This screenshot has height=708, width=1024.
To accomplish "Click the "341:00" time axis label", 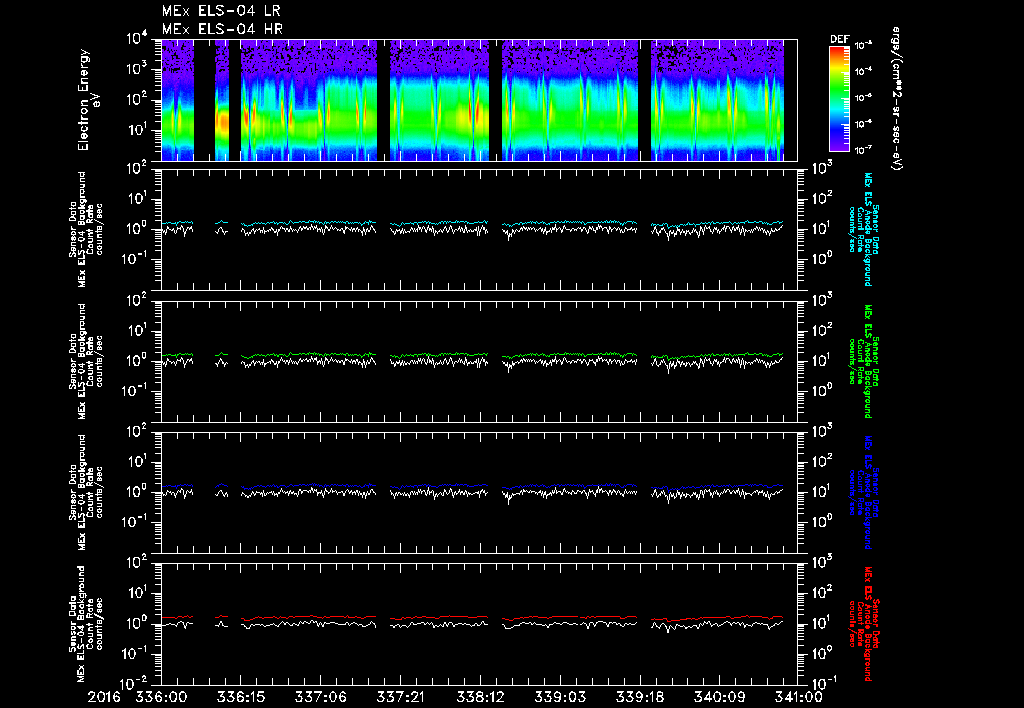I will [x=798, y=697].
